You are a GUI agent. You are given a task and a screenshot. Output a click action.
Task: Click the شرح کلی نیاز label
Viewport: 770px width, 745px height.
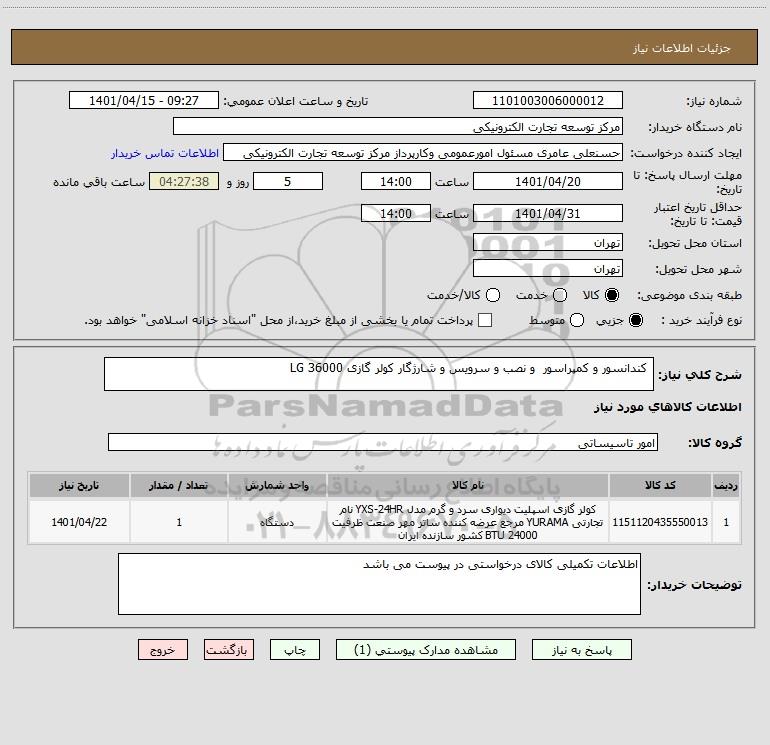click(700, 375)
